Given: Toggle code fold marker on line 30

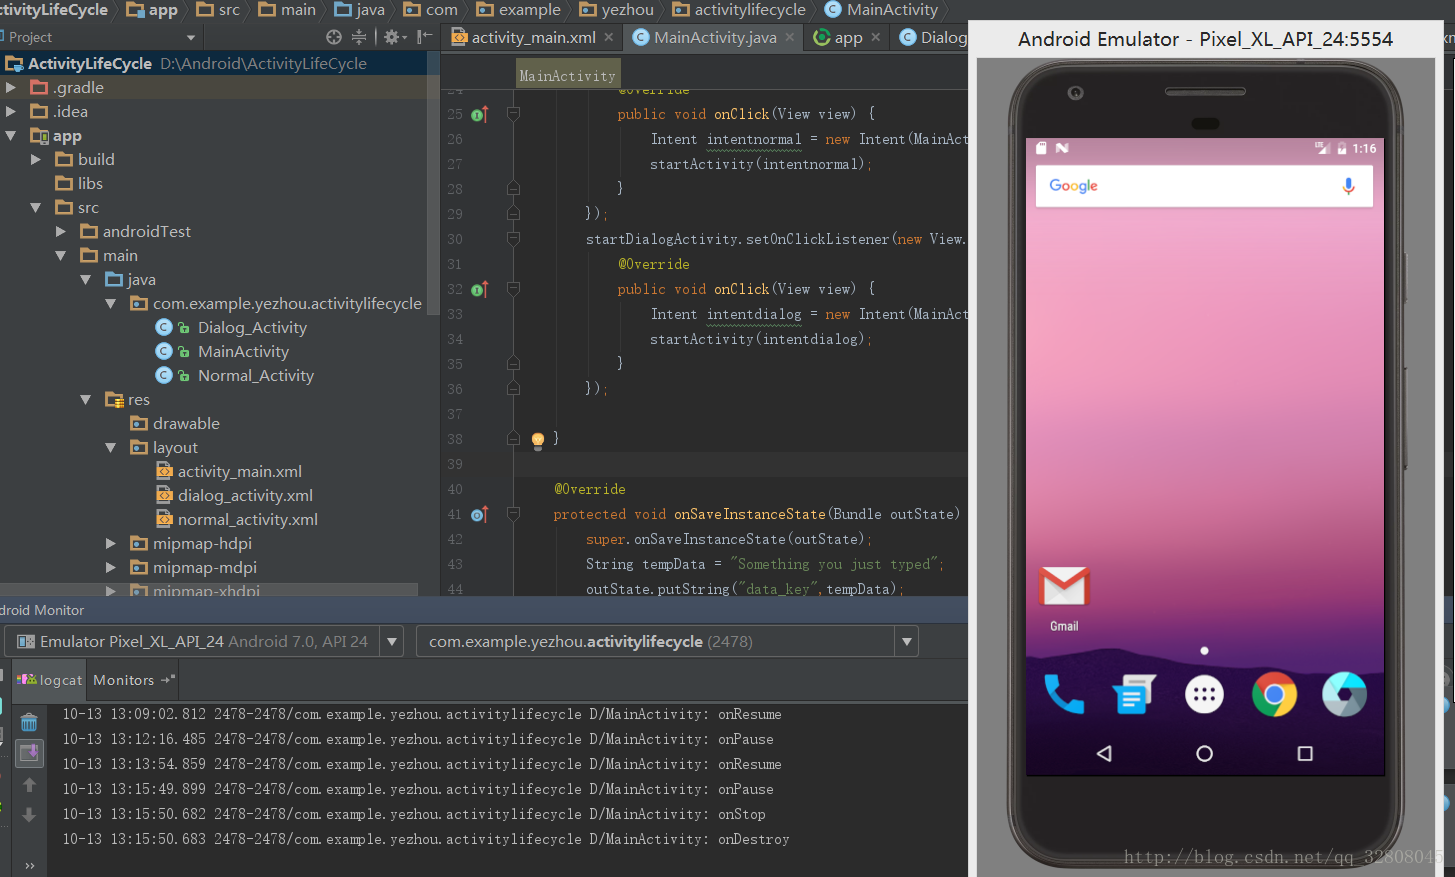Looking at the screenshot, I should (x=513, y=239).
